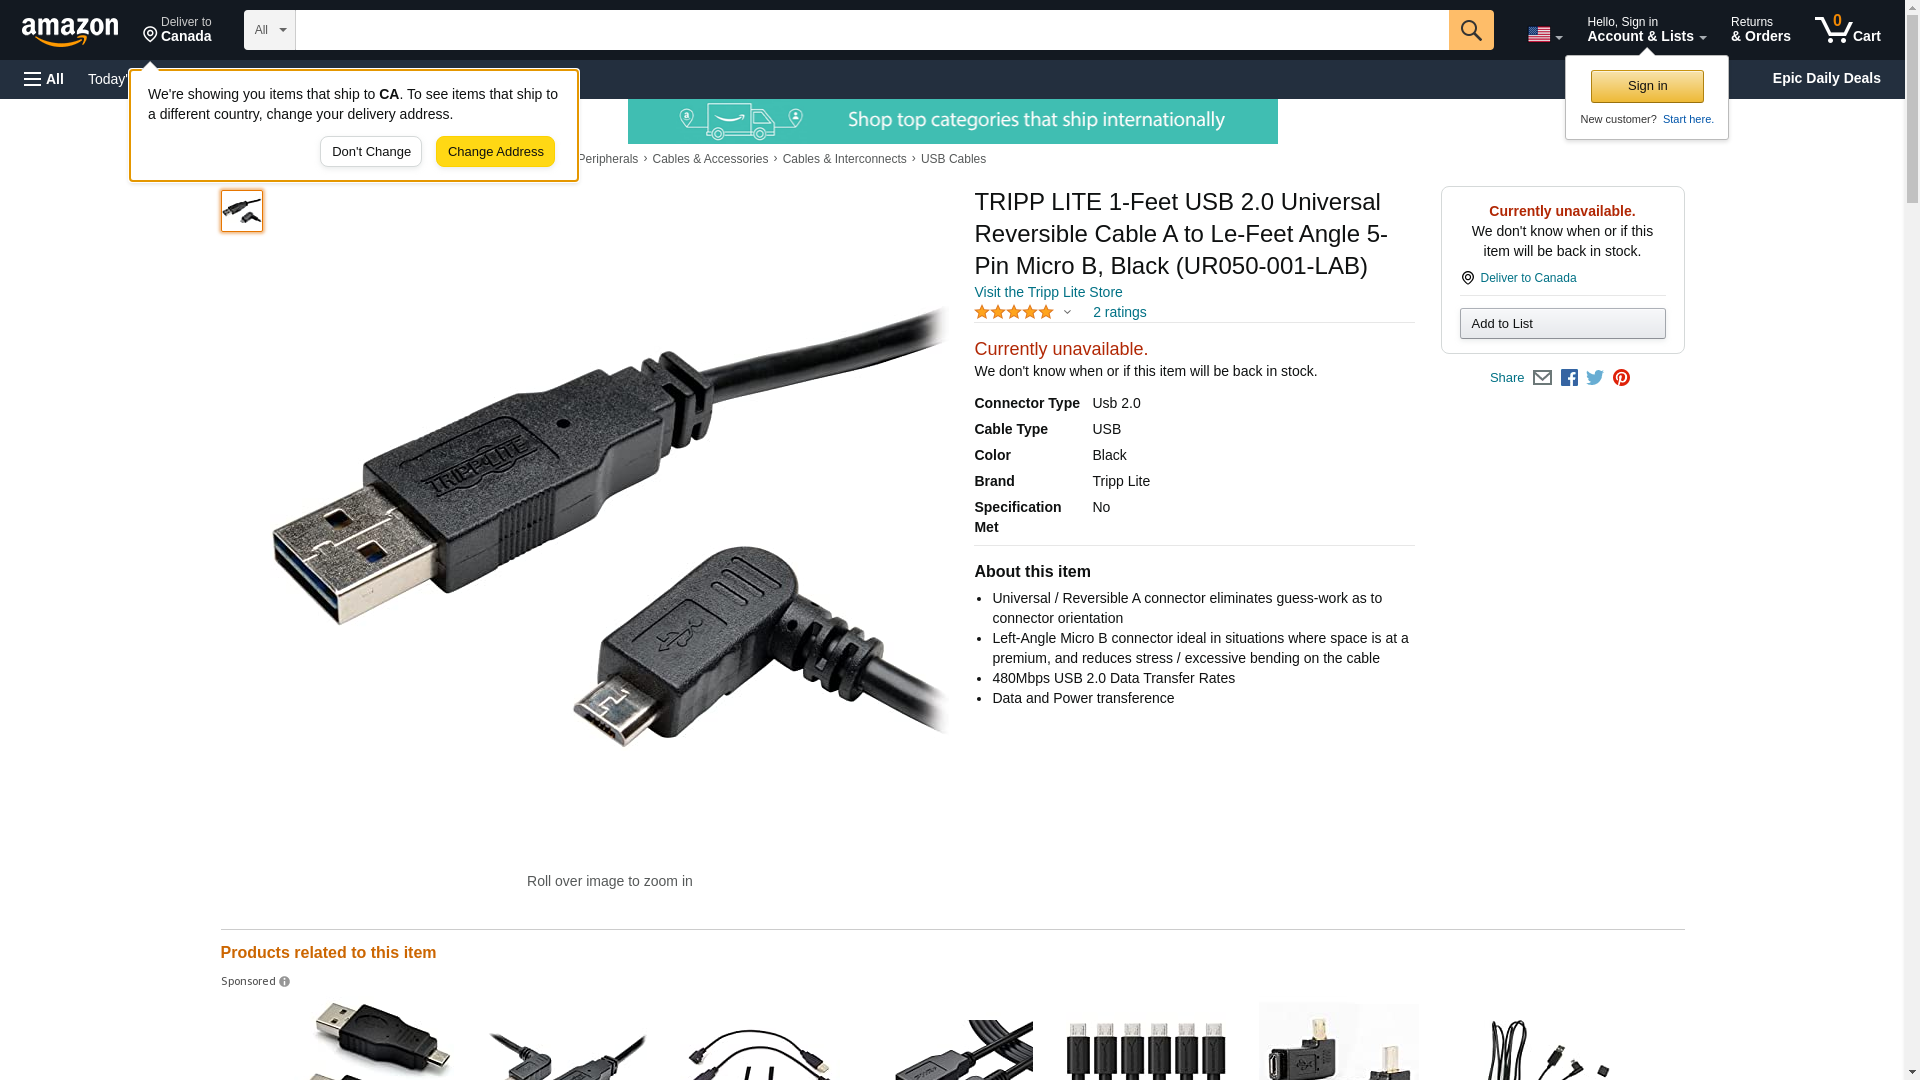
Task: Open Account & Lists menu
Action: [x=1646, y=30]
